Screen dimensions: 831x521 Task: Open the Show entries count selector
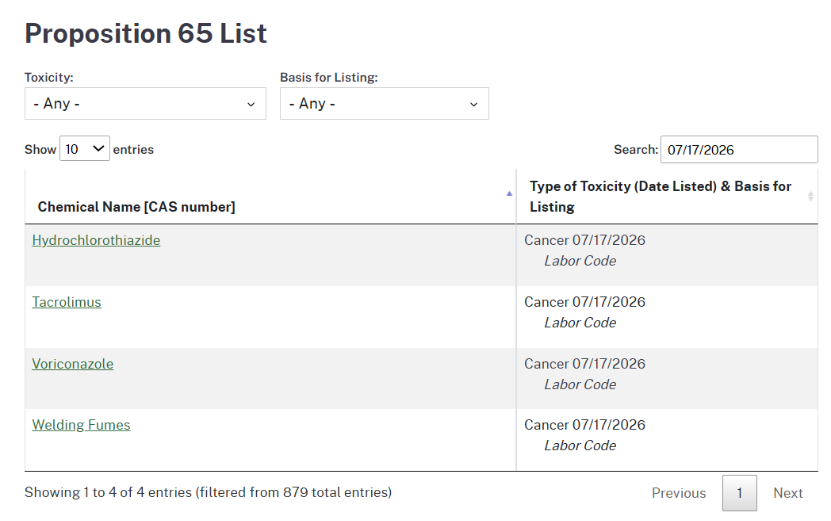click(84, 149)
